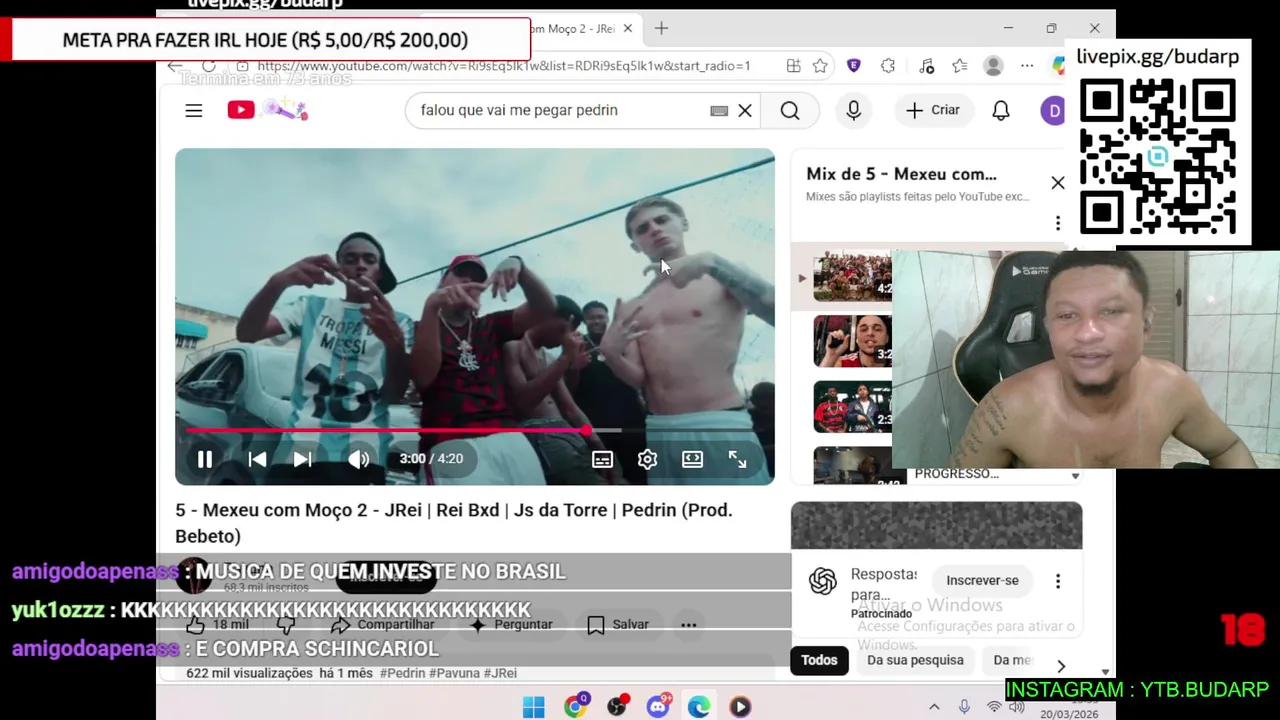This screenshot has height=720, width=1280.
Task: Show hidden system tray icons
Action: (x=934, y=707)
